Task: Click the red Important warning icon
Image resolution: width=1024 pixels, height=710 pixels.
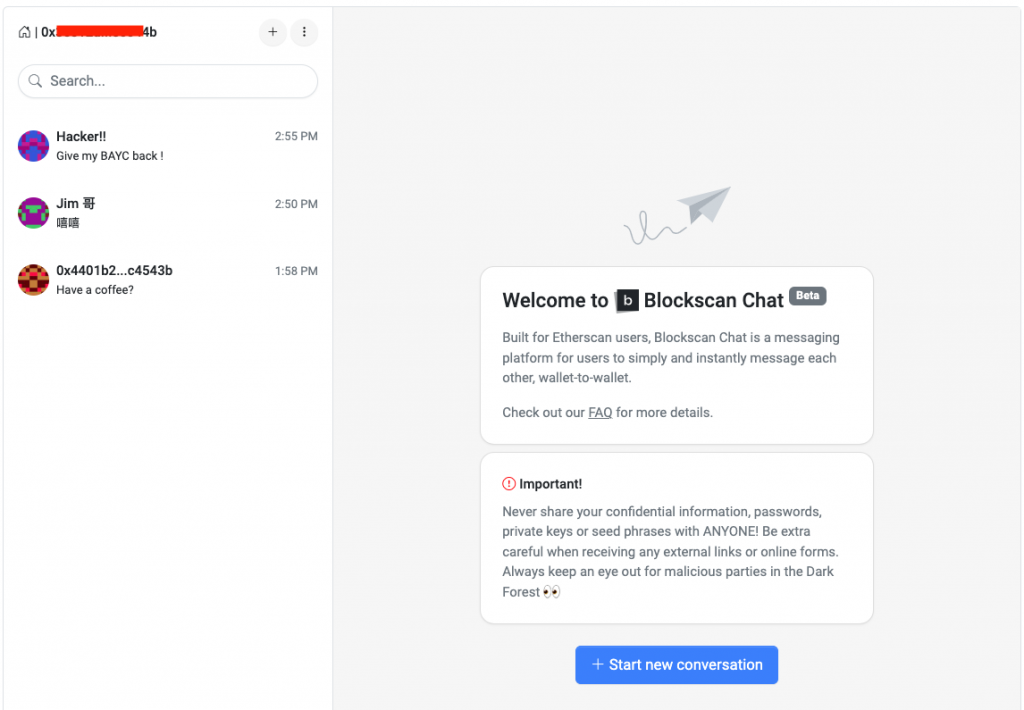Action: [x=509, y=484]
